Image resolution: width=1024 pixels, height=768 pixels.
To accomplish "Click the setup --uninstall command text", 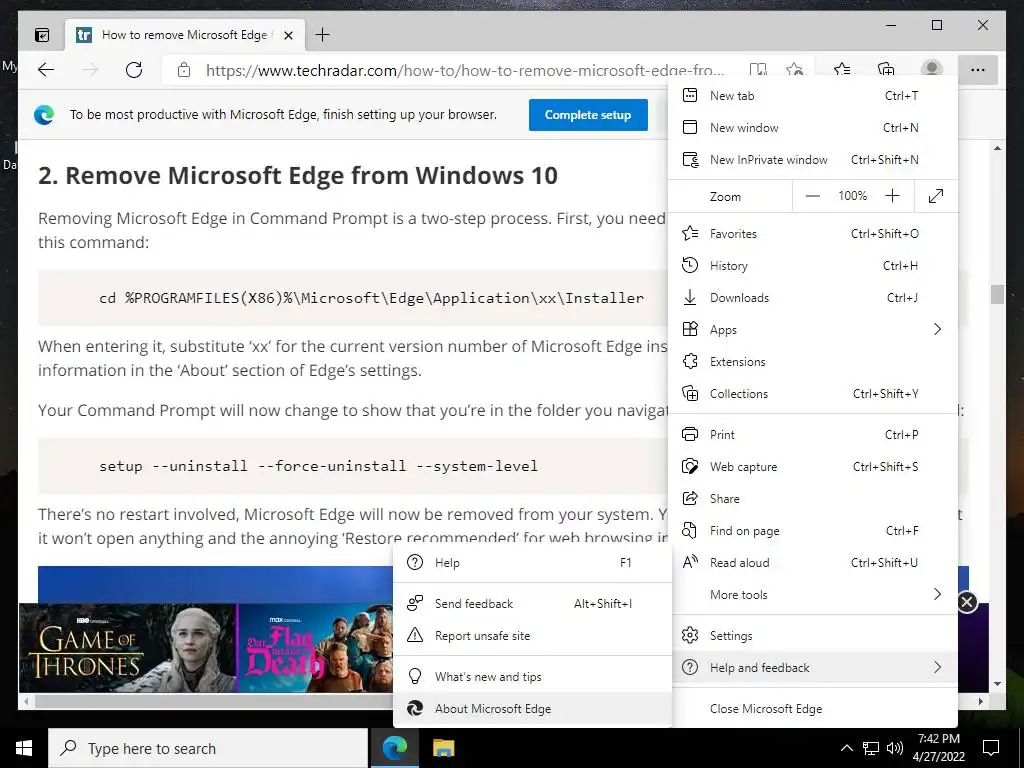I will [319, 466].
